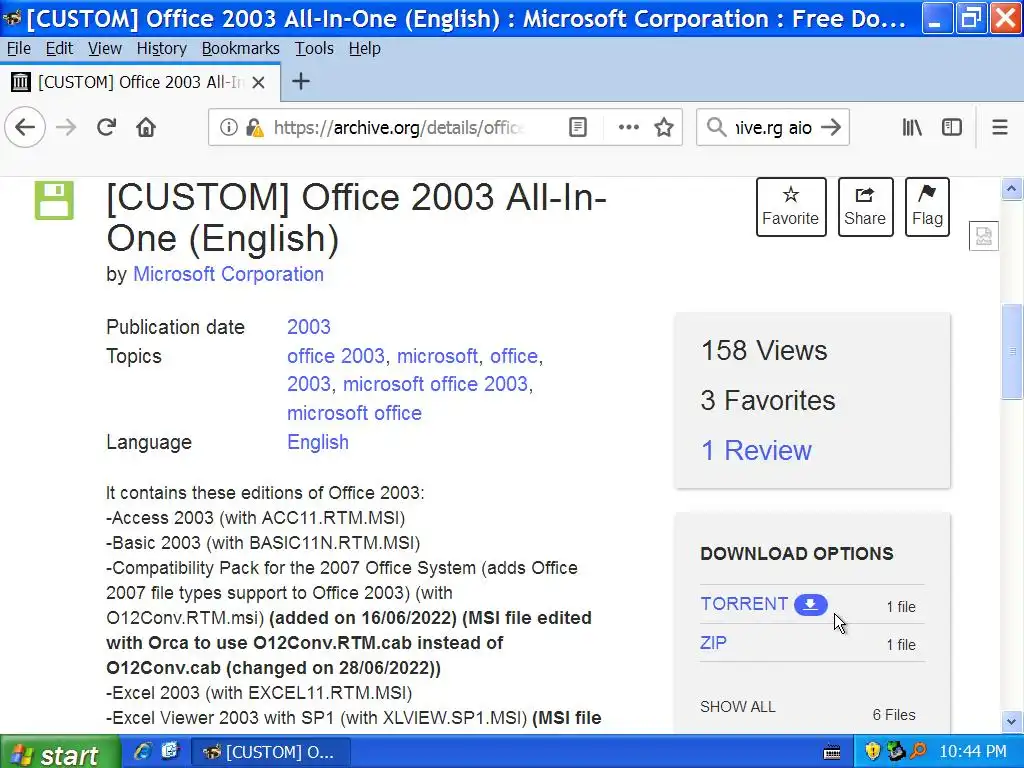Open the View menu
The width and height of the screenshot is (1024, 768).
tap(105, 48)
